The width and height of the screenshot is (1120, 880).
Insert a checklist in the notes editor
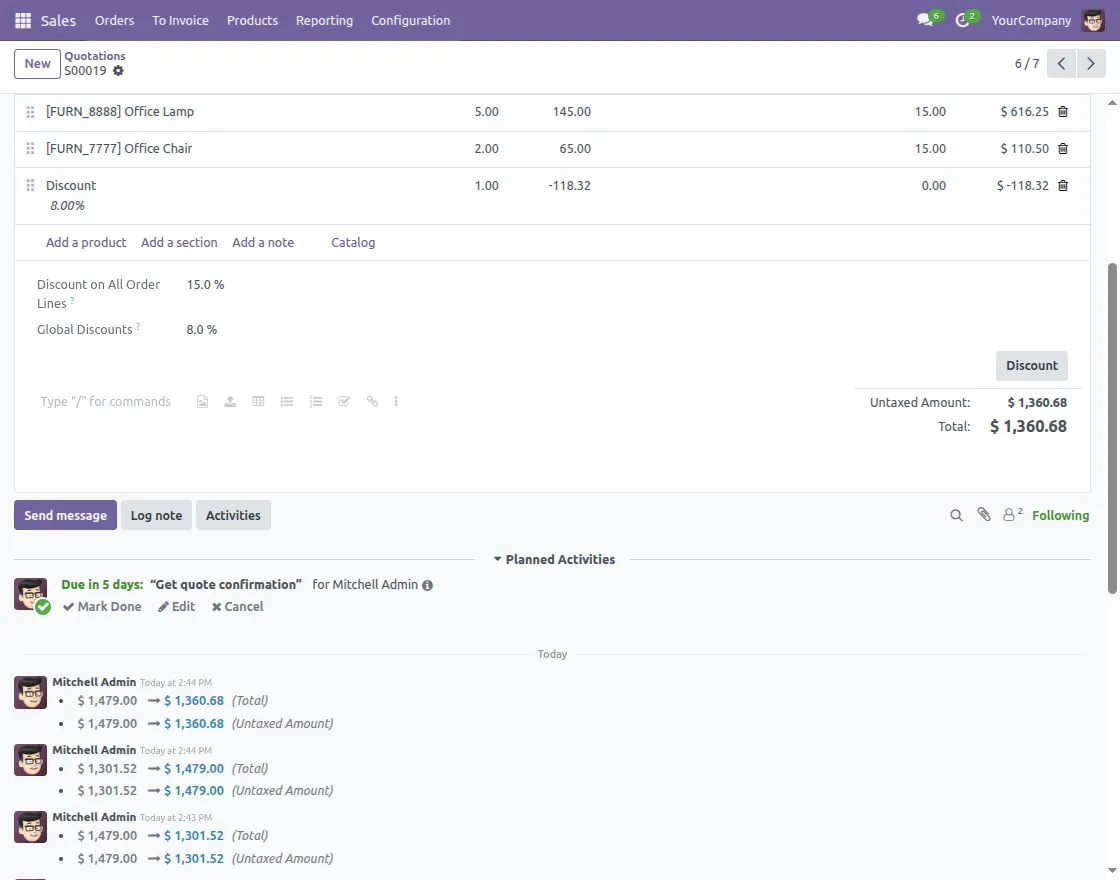(x=344, y=402)
